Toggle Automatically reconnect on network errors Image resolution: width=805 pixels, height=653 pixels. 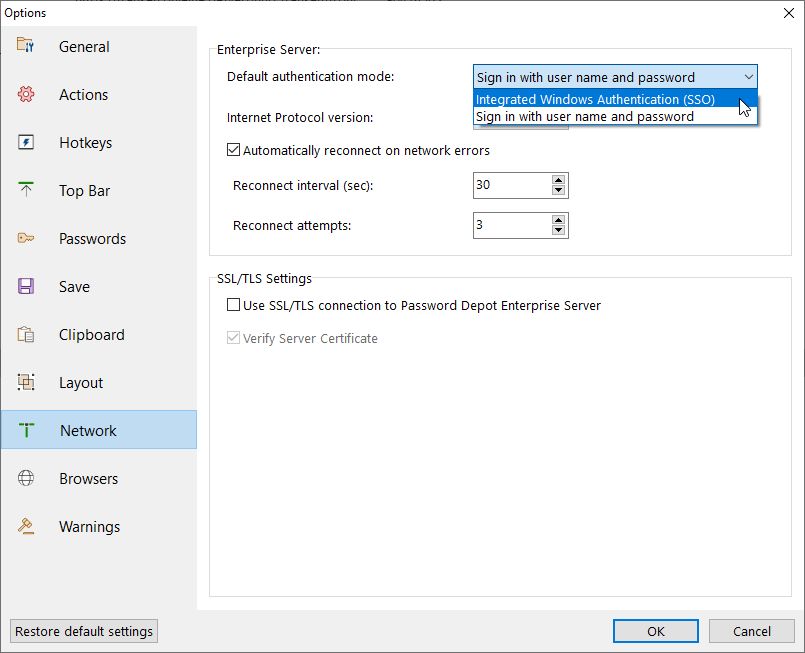tap(233, 150)
